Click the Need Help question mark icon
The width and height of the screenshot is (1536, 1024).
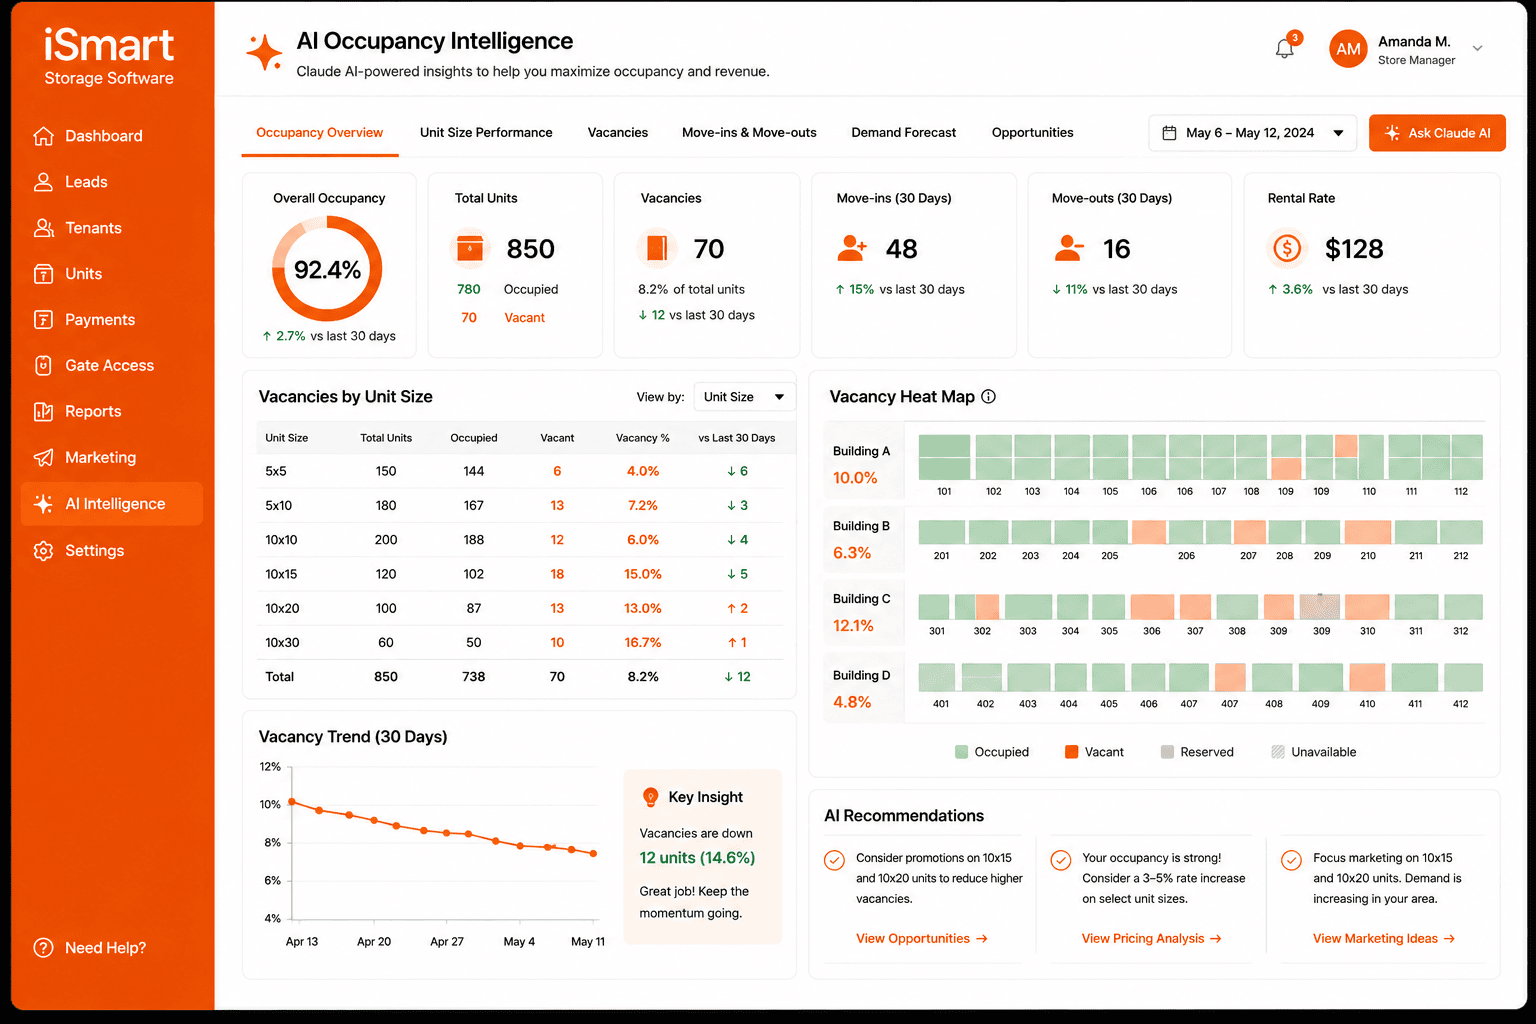(x=43, y=948)
